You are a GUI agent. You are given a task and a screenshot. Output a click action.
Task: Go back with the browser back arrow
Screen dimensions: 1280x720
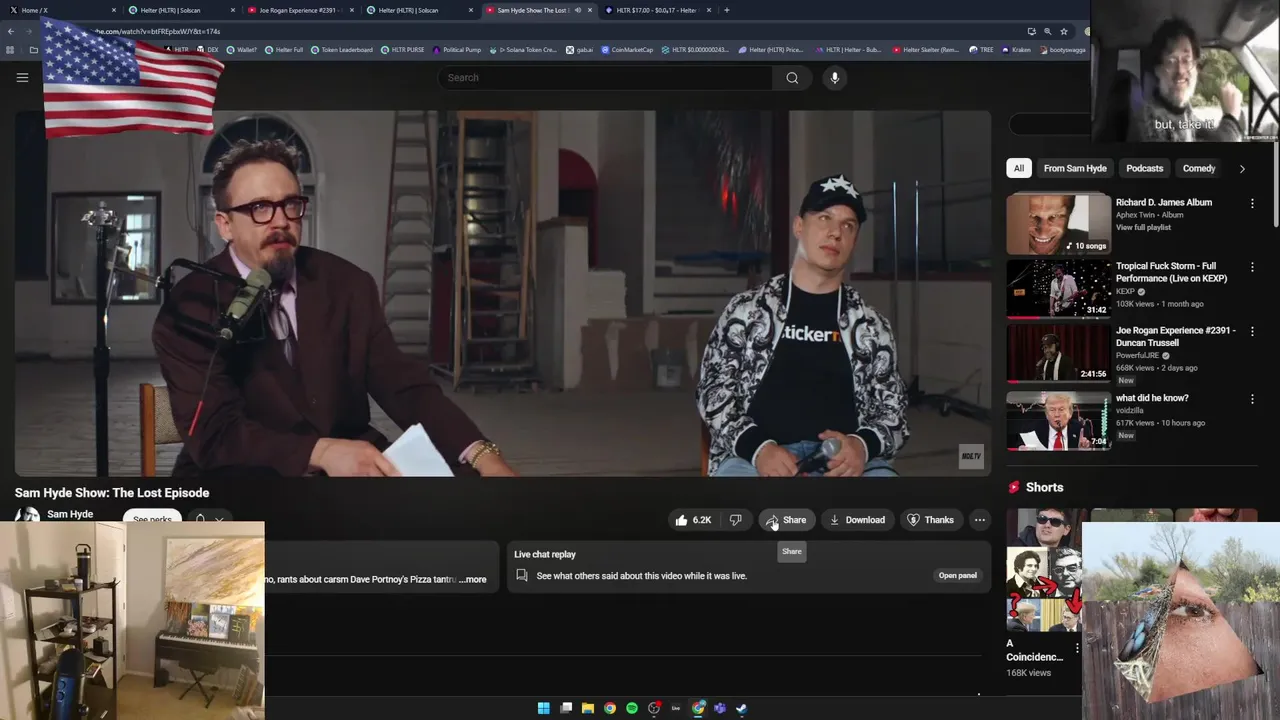point(10,31)
